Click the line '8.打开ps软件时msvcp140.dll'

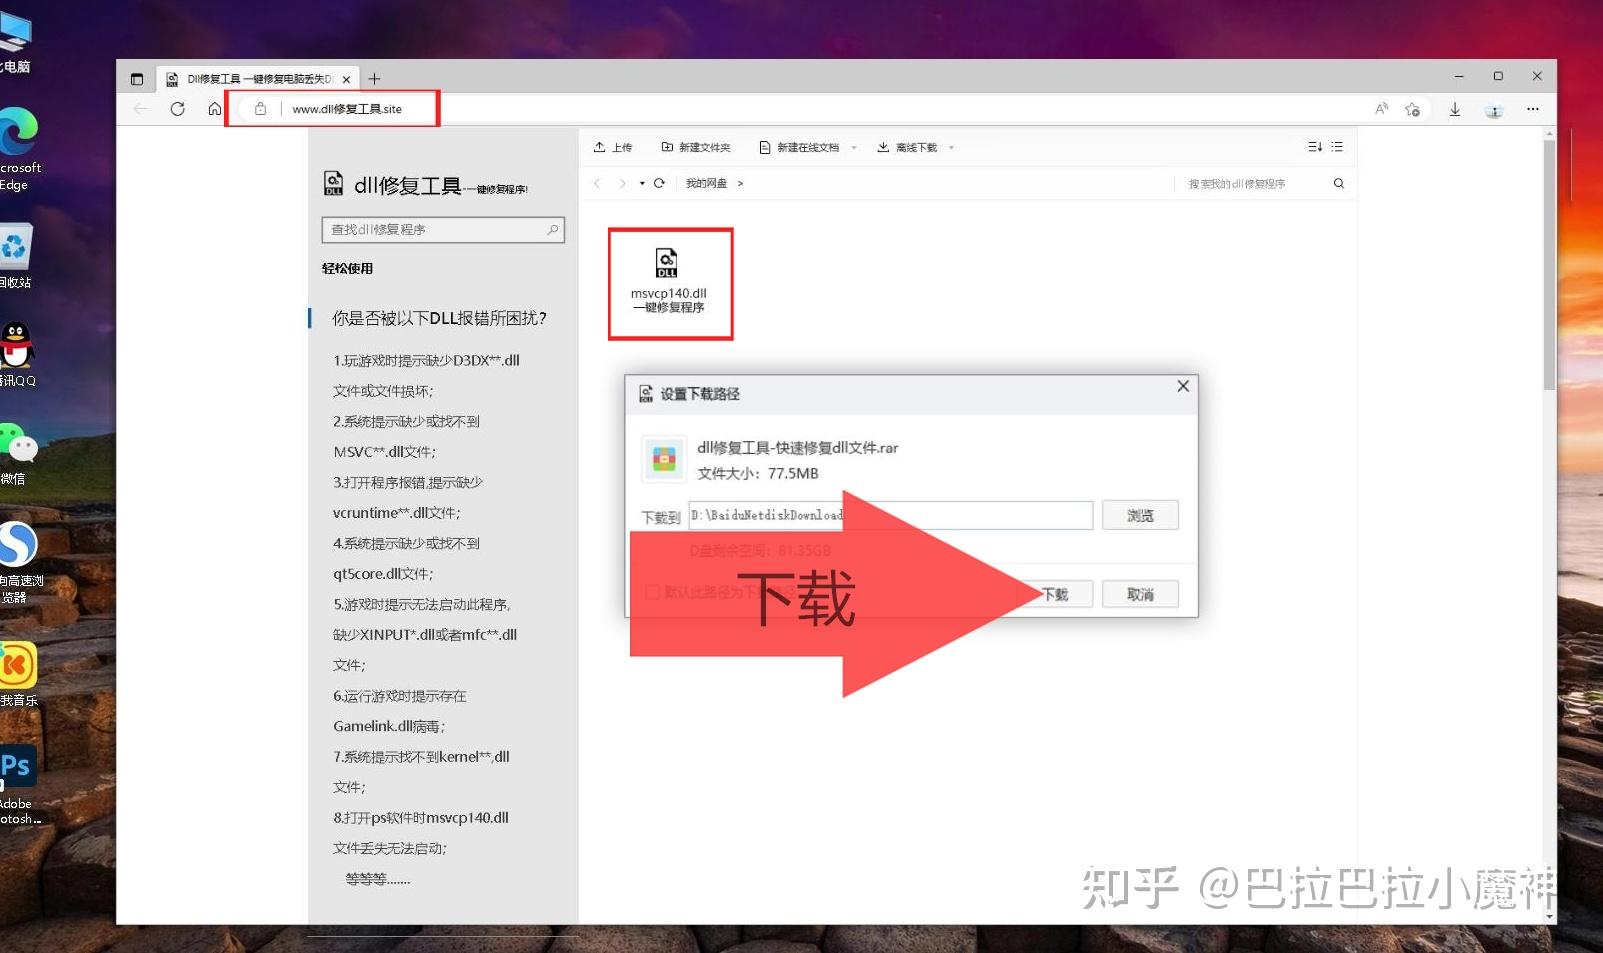pos(421,818)
